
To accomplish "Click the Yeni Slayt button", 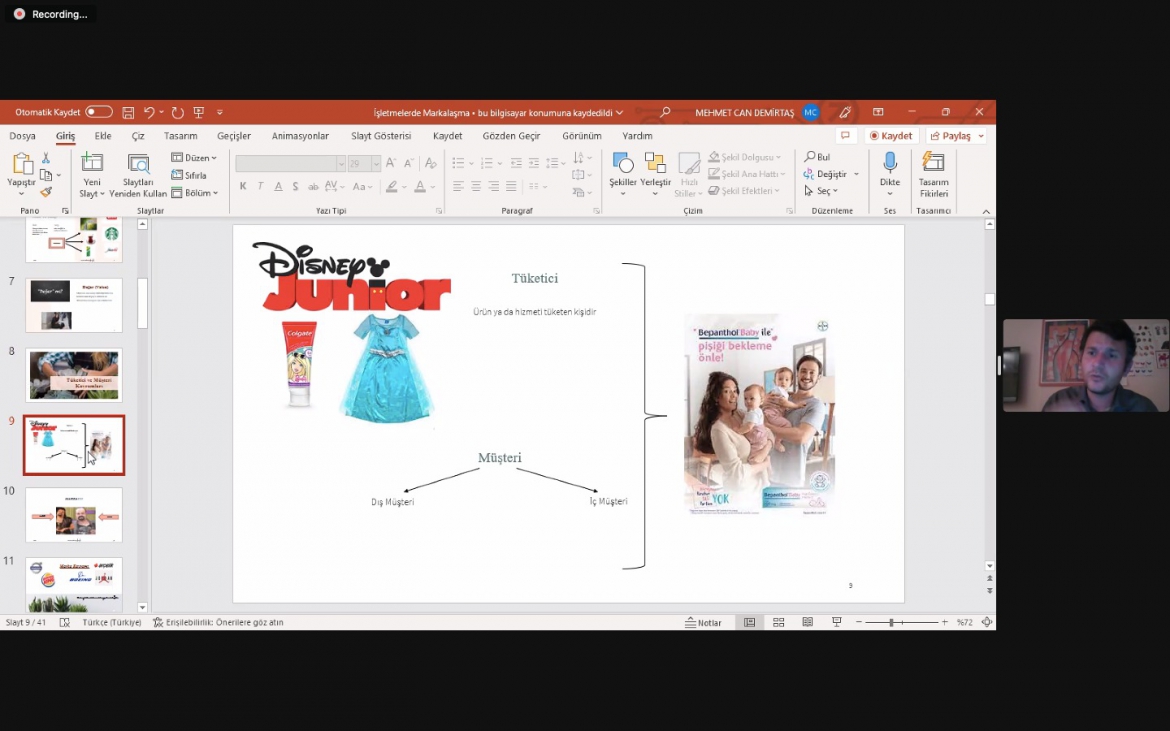I will click(x=92, y=175).
